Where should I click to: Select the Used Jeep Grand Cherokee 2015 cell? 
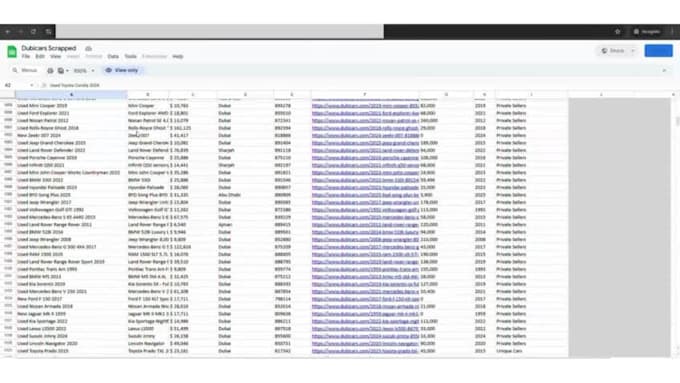(x=71, y=143)
